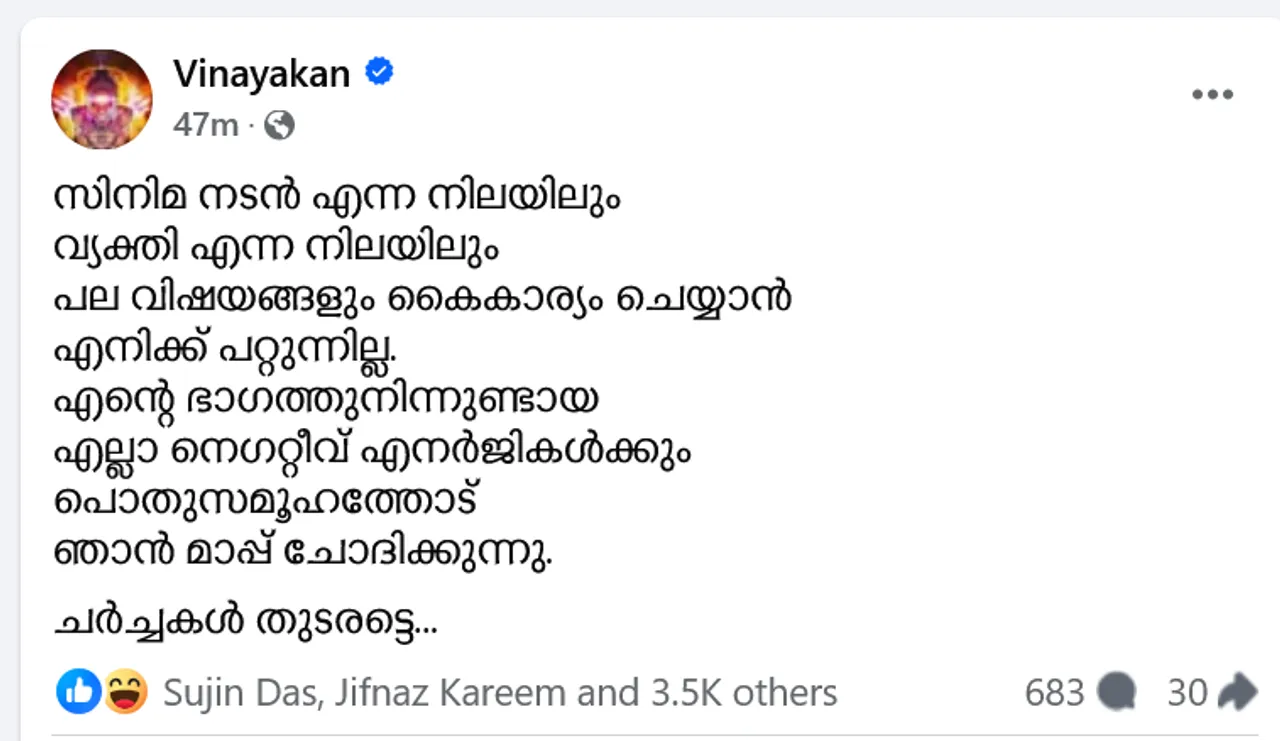The image size is (1280, 741).
Task: Click the globe public audience icon
Action: point(281,125)
